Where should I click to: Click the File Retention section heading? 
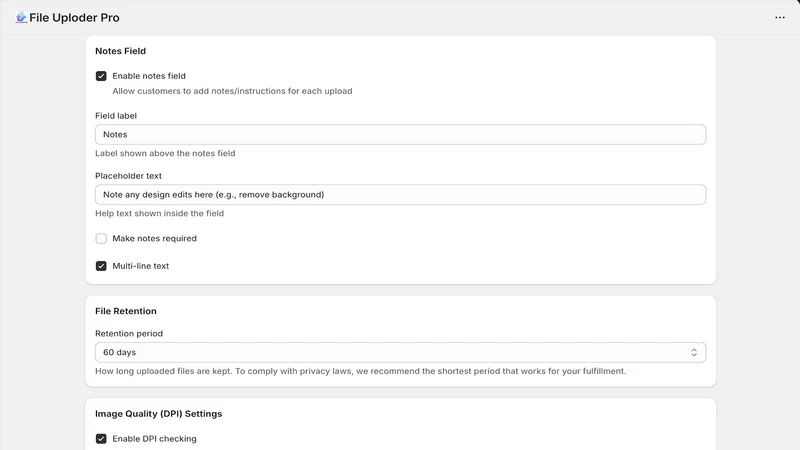coord(126,311)
